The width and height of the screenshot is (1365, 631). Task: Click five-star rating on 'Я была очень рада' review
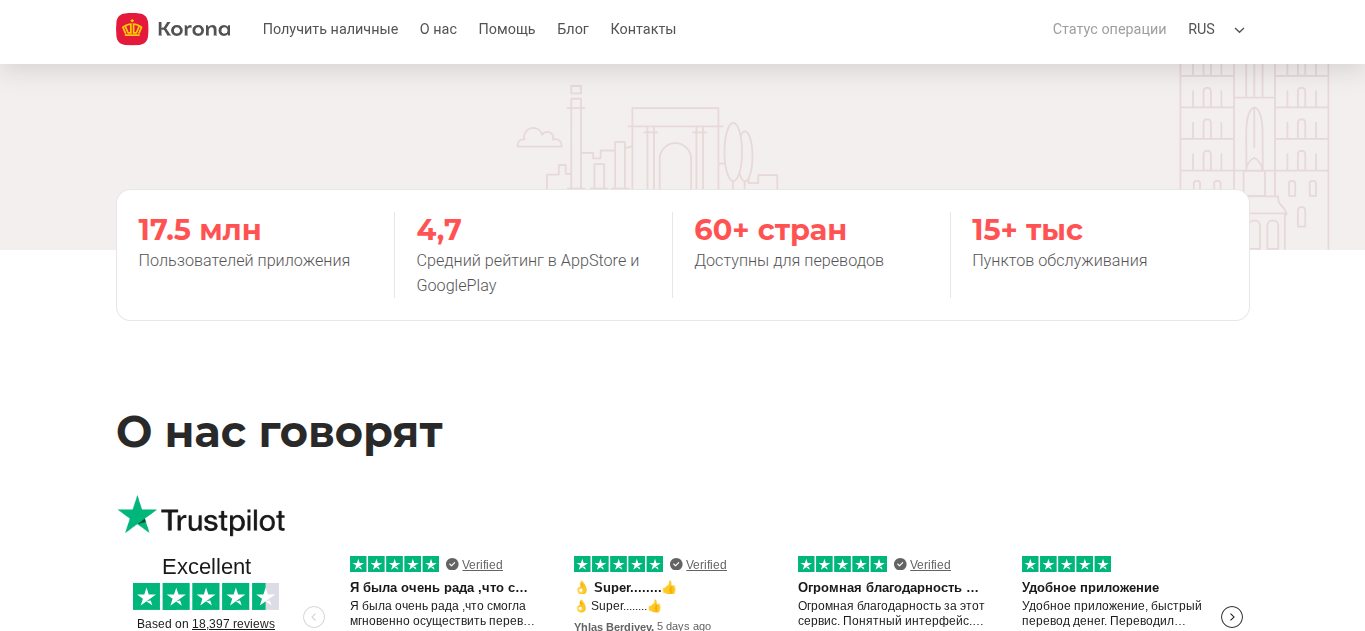click(394, 564)
